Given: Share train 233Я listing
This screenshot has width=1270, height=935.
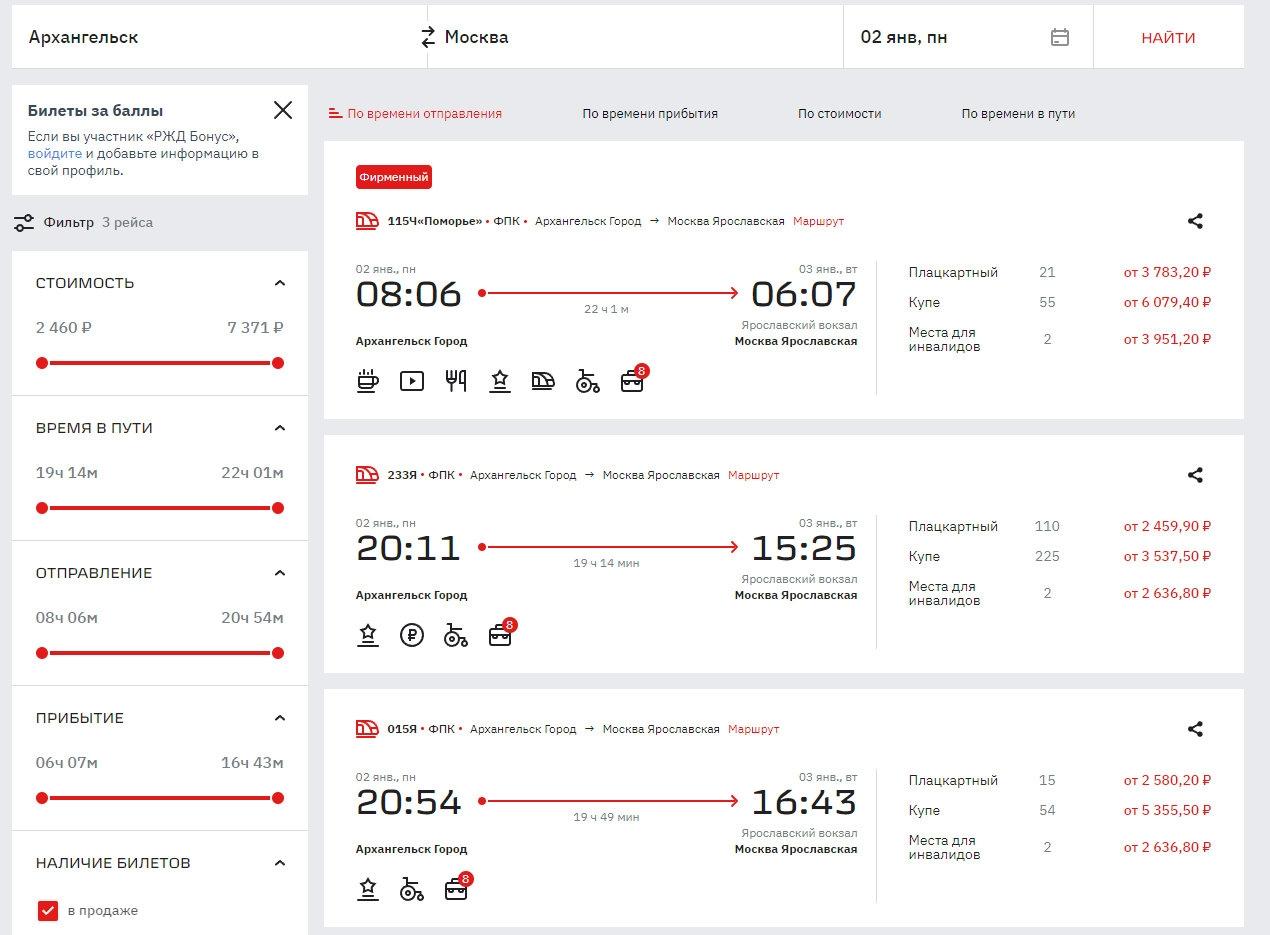Looking at the screenshot, I should 1195,476.
